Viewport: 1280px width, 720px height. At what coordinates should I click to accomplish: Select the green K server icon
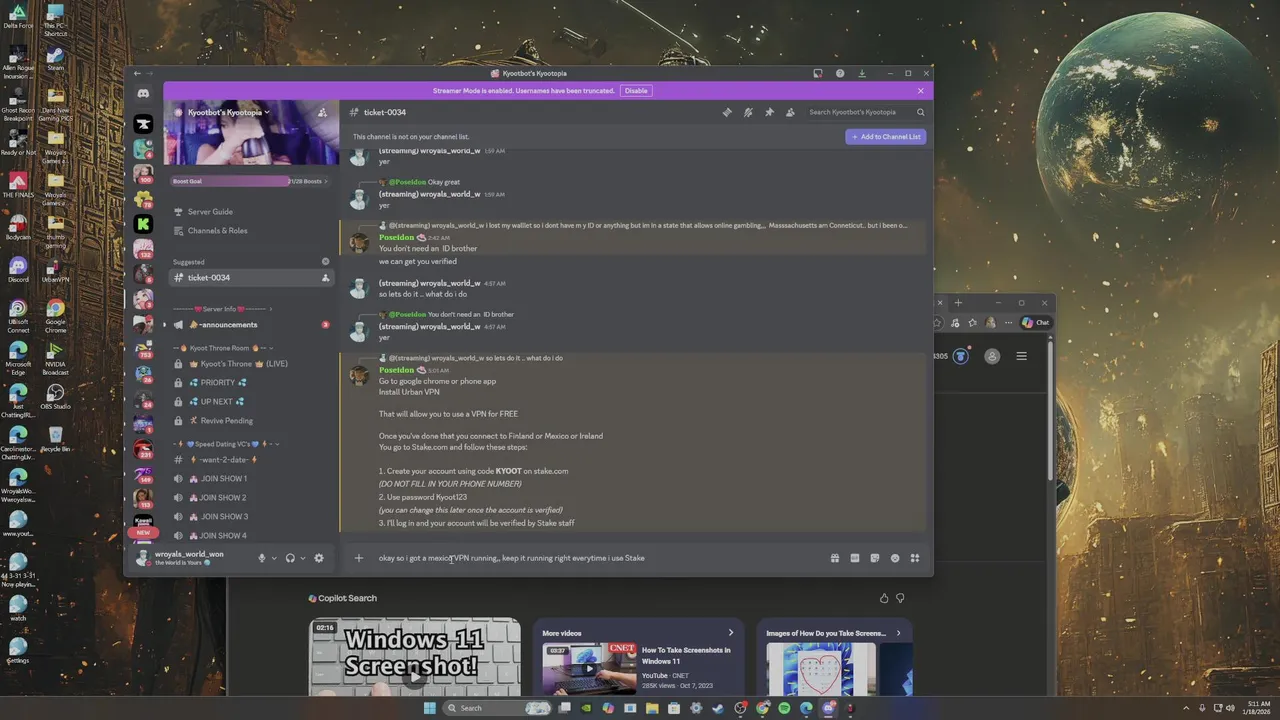[x=143, y=224]
